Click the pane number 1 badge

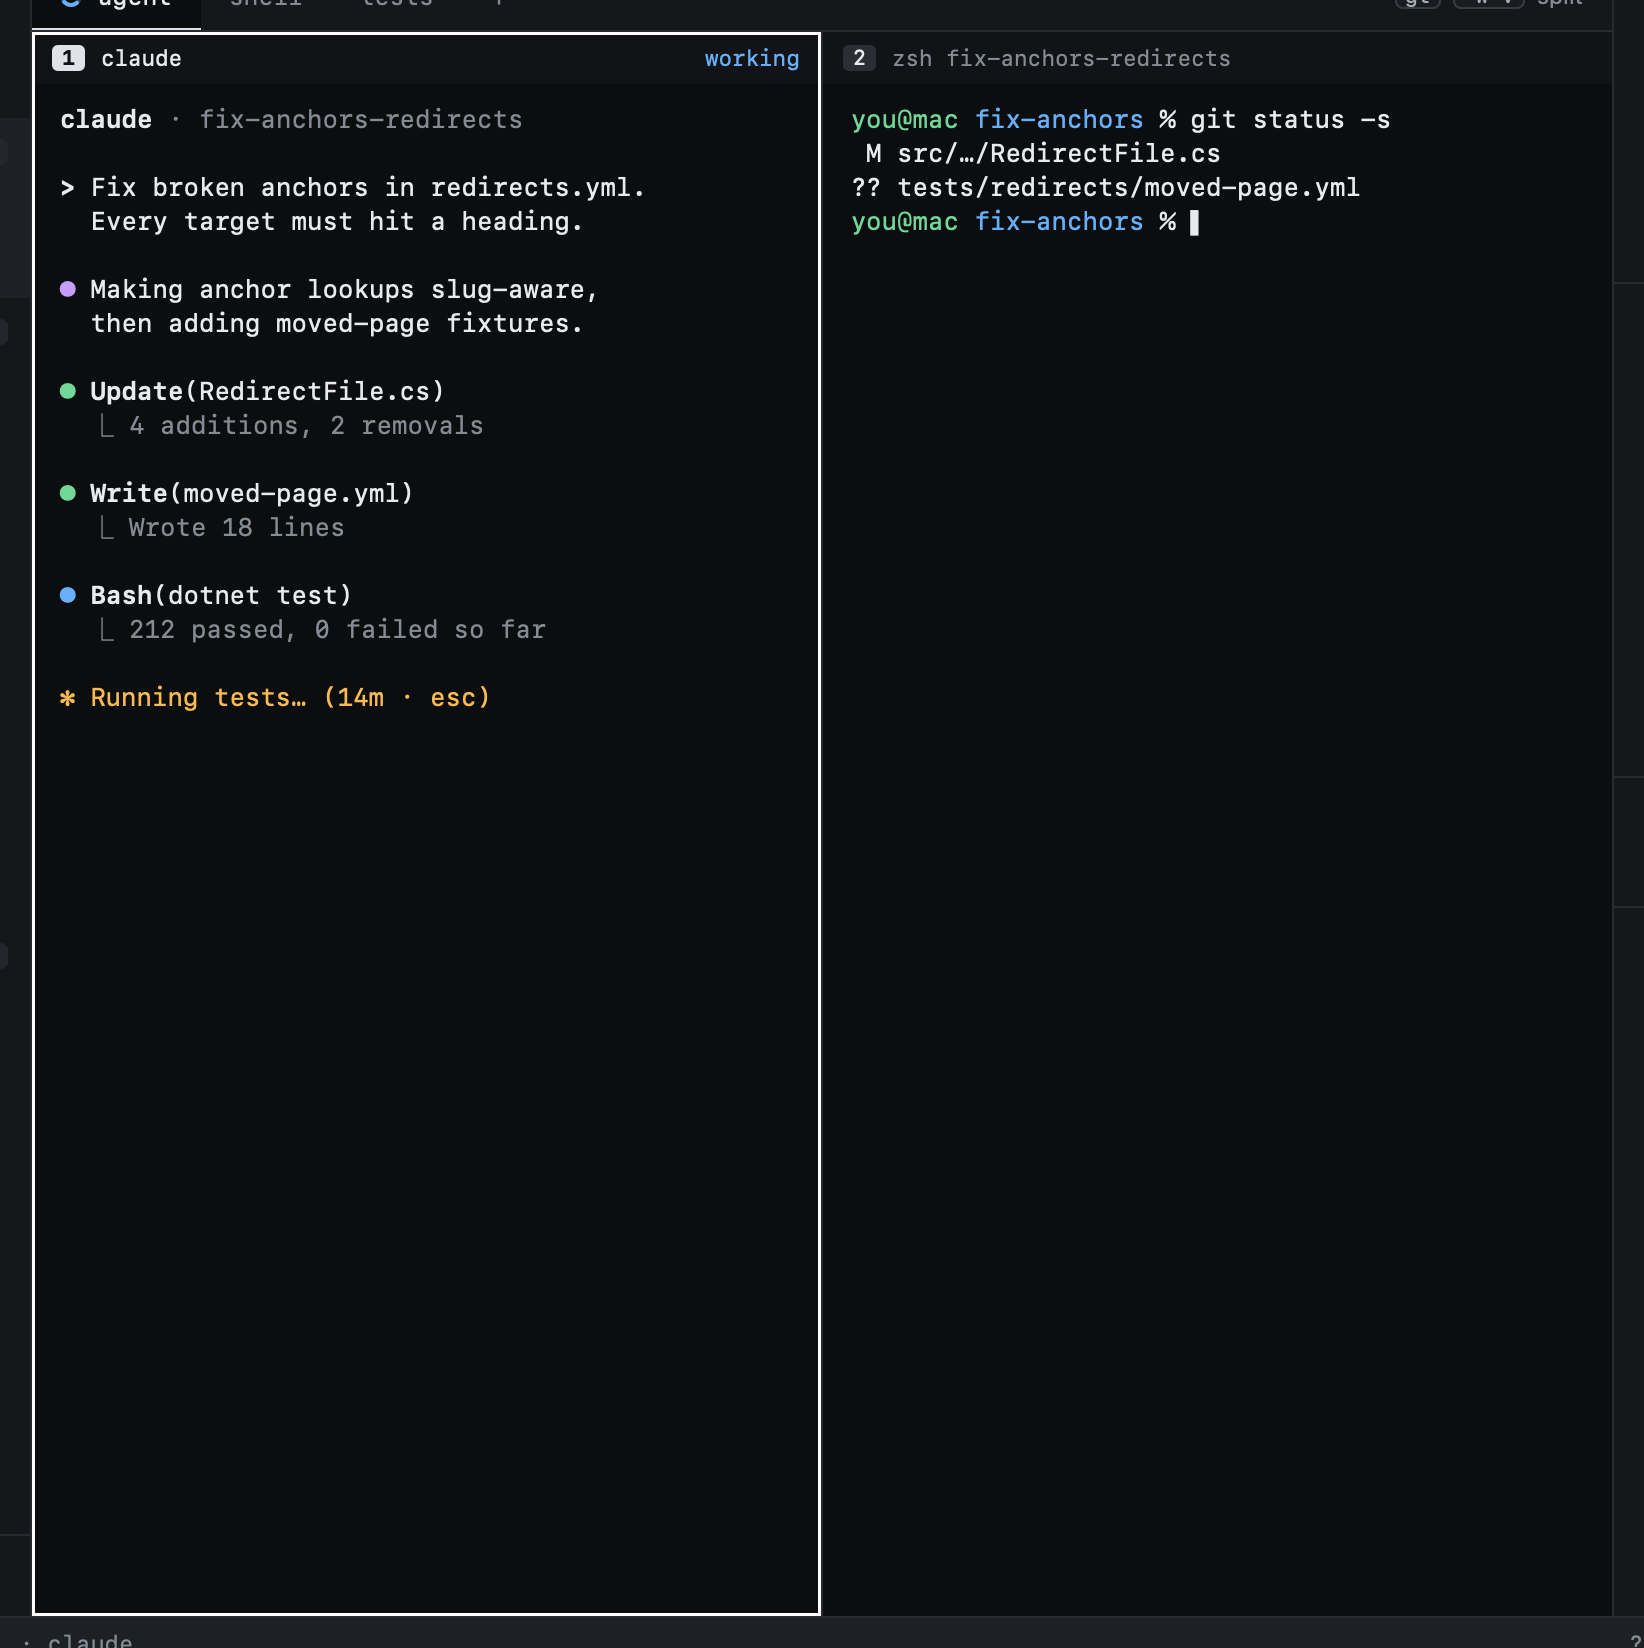pos(68,58)
